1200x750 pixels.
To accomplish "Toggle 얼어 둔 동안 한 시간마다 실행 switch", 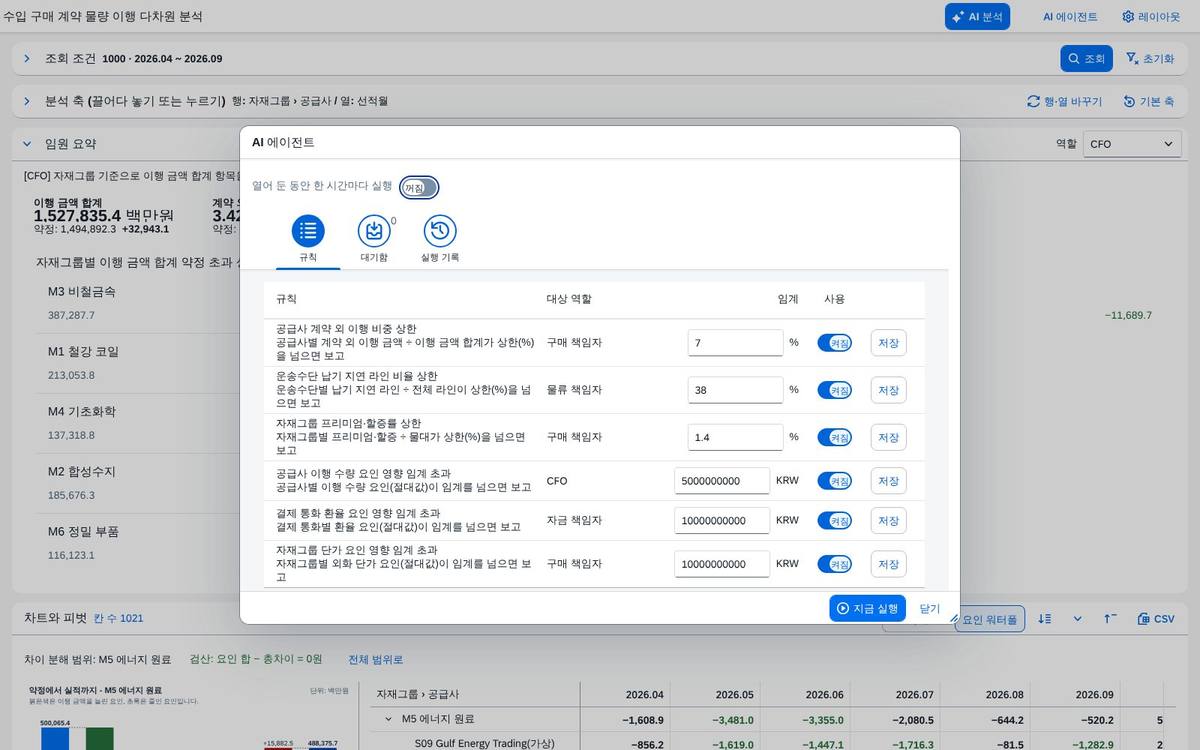I will click(x=419, y=188).
